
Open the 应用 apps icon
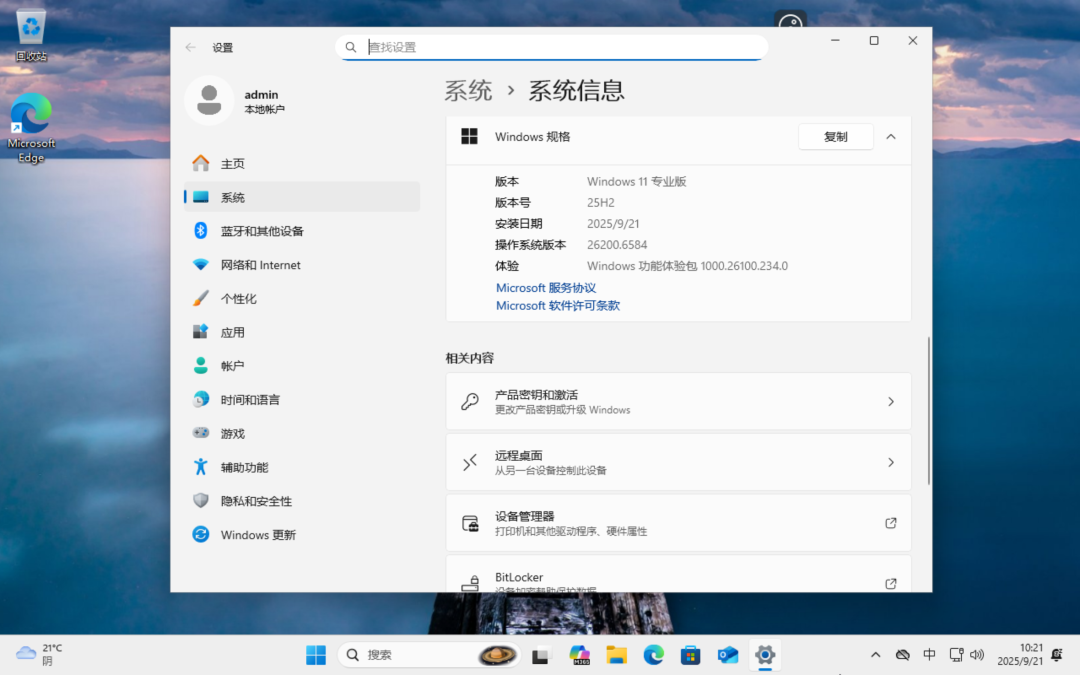[200, 332]
